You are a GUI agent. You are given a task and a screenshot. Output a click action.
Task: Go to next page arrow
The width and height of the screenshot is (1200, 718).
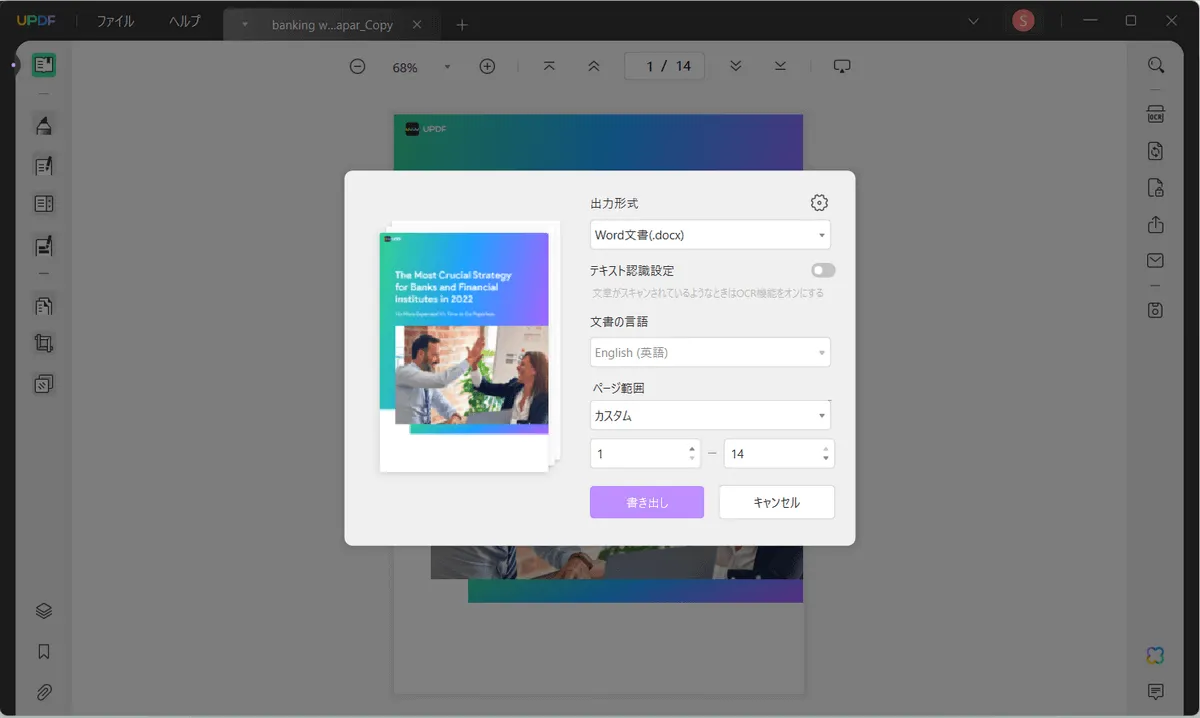[x=736, y=66]
